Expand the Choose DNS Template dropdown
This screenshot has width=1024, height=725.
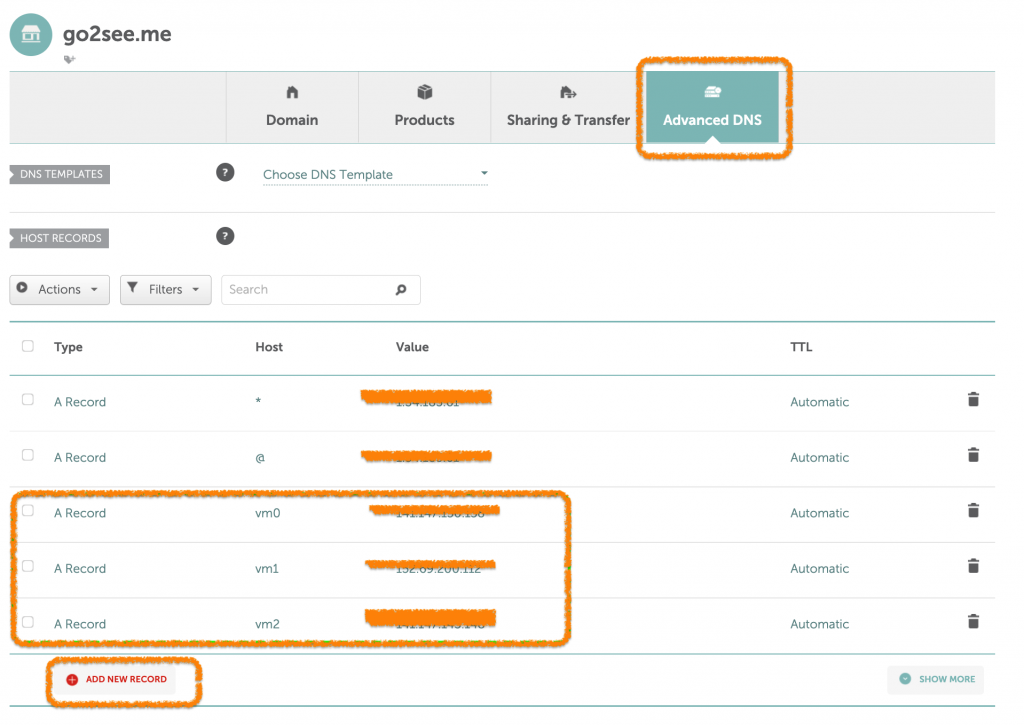pos(375,174)
